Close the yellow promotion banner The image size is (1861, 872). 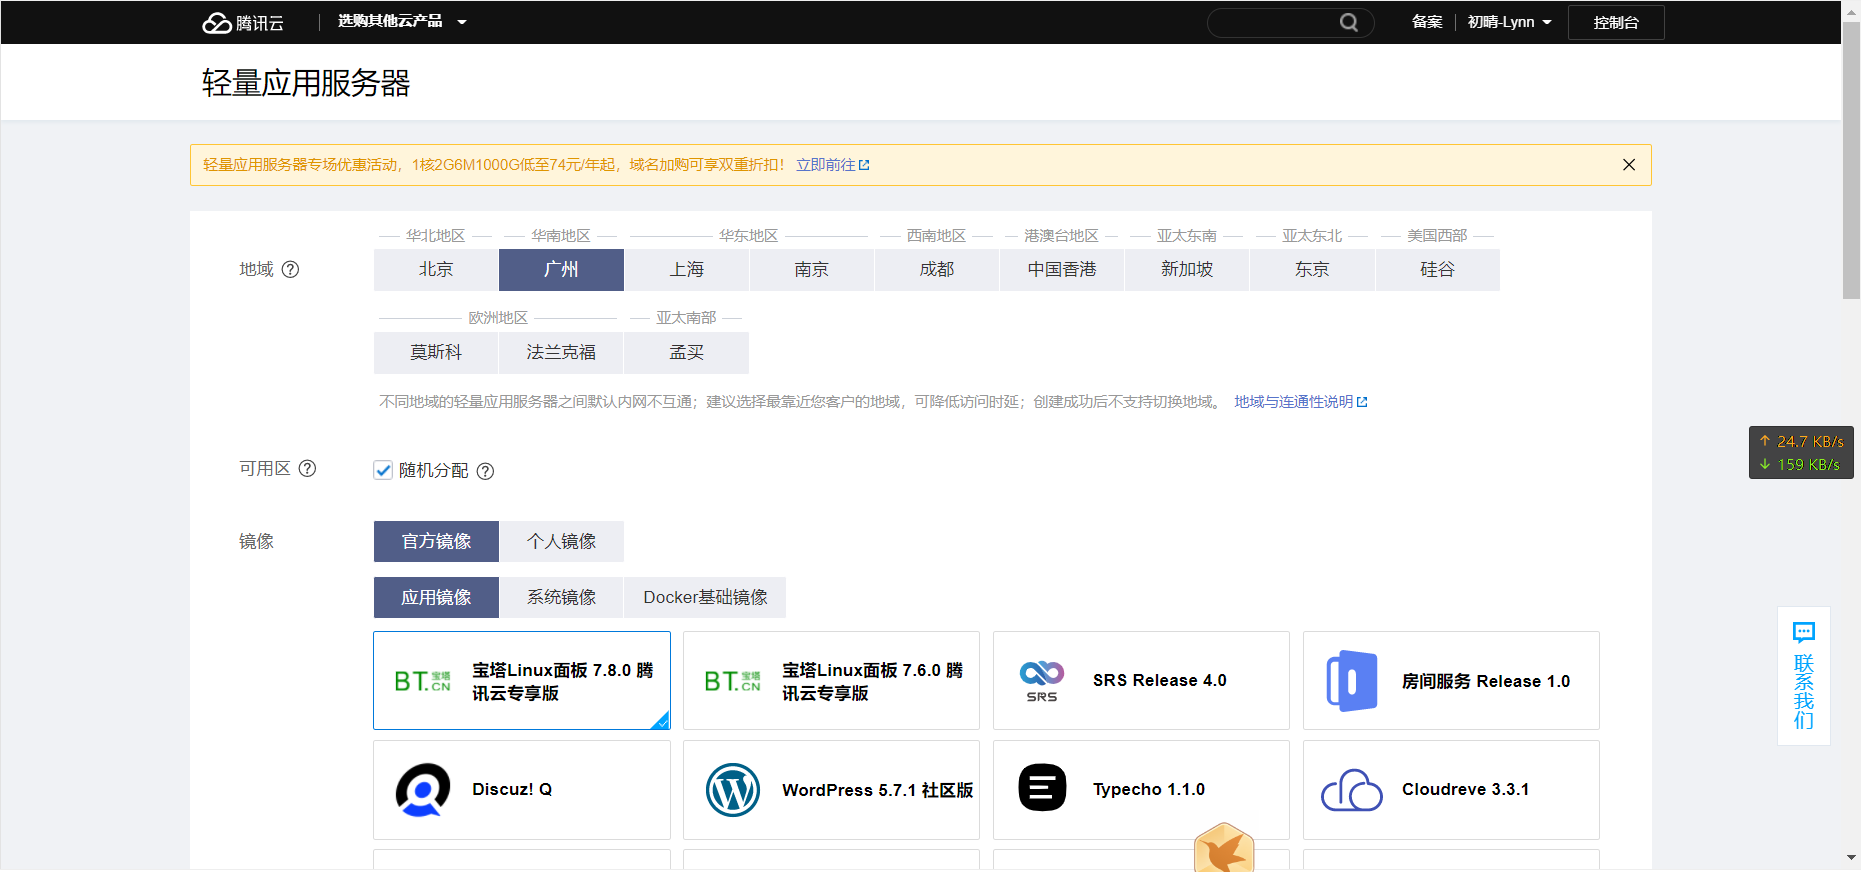pyautogui.click(x=1629, y=165)
